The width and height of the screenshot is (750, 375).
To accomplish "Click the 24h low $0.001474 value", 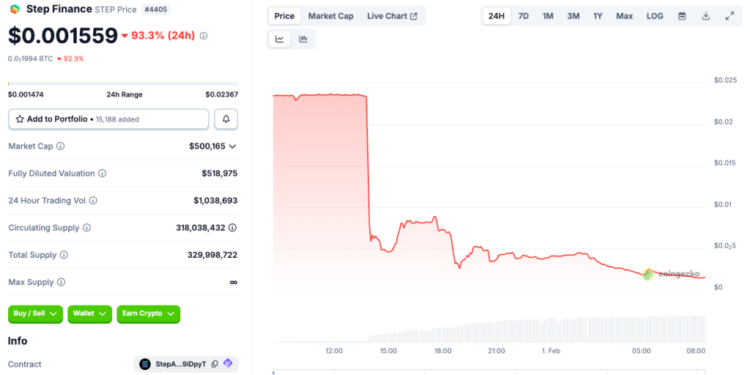I will [26, 95].
